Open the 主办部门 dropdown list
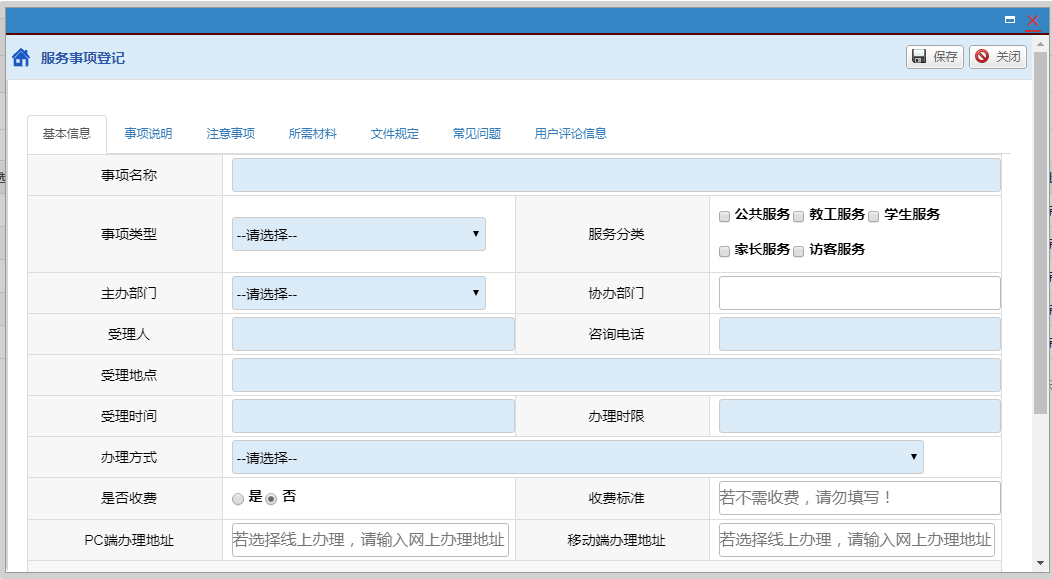This screenshot has width=1052, height=579. (x=358, y=293)
